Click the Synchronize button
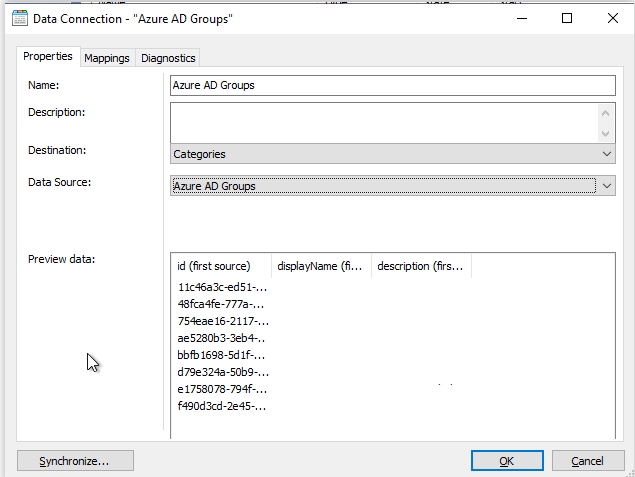Screen dimensions: 635x477 pyautogui.click(x=75, y=461)
